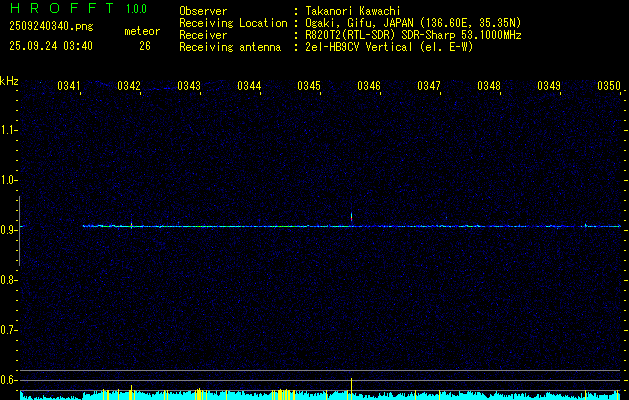Click the 0342 time axis label
The height and width of the screenshot is (400, 629).
[129, 86]
